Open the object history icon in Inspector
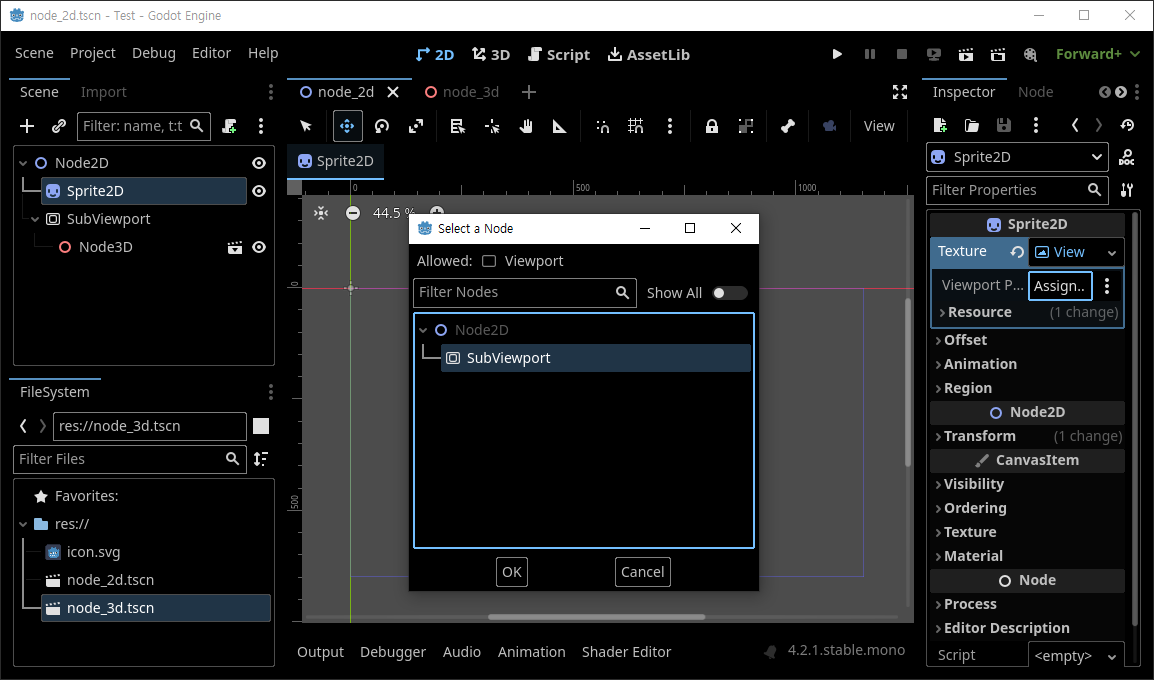 point(1127,125)
